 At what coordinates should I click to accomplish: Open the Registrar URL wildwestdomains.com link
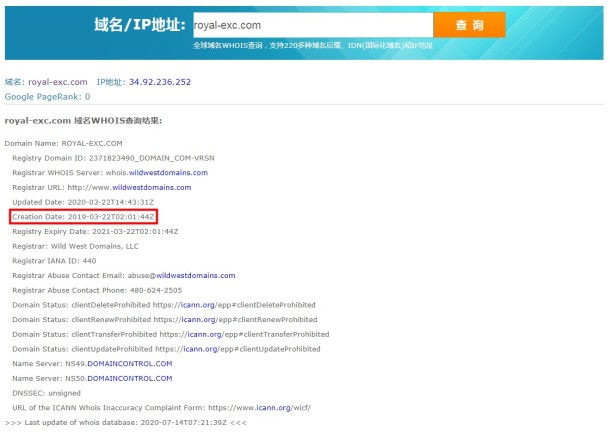tap(152, 188)
